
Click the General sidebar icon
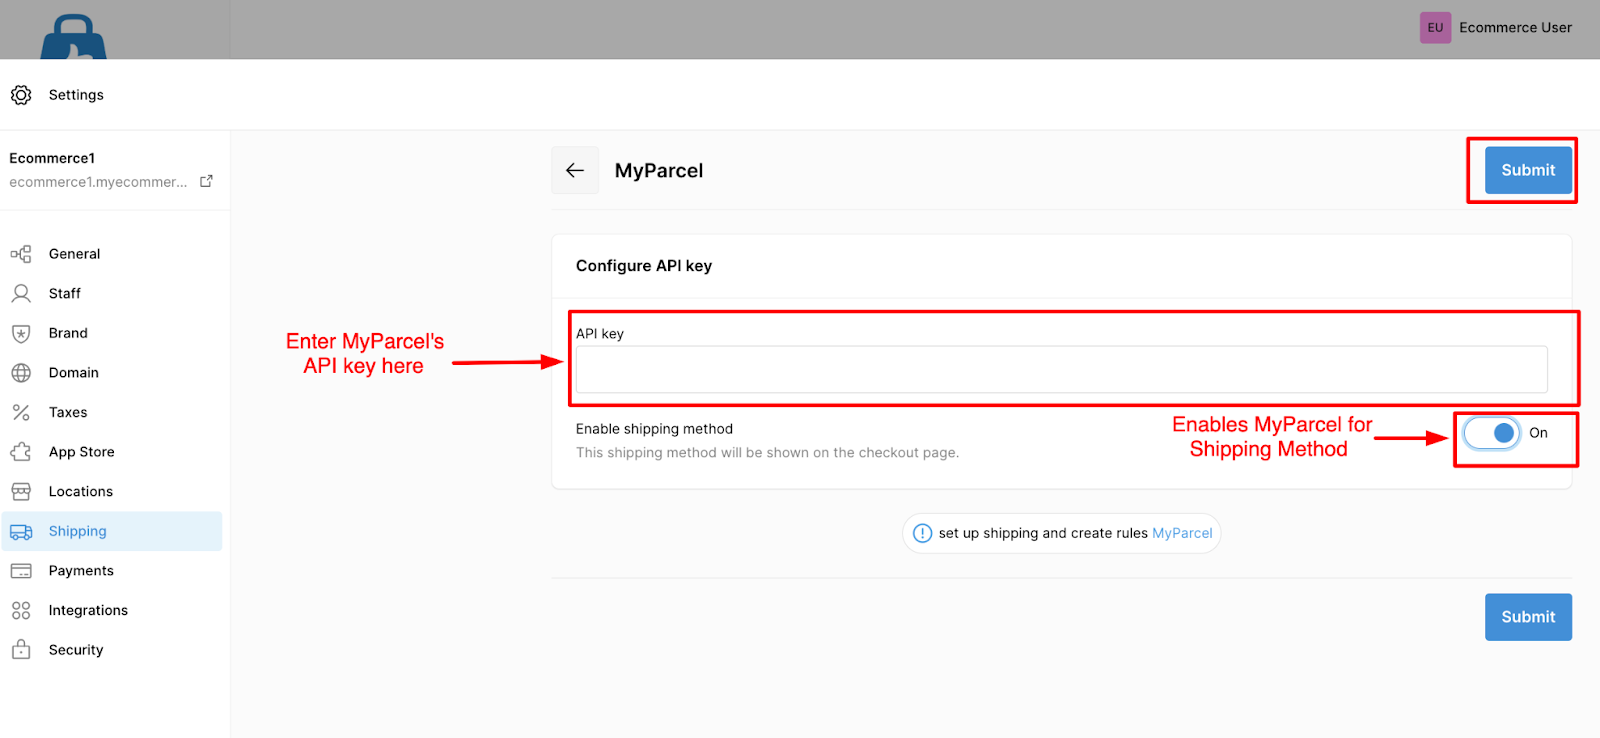[x=21, y=254]
